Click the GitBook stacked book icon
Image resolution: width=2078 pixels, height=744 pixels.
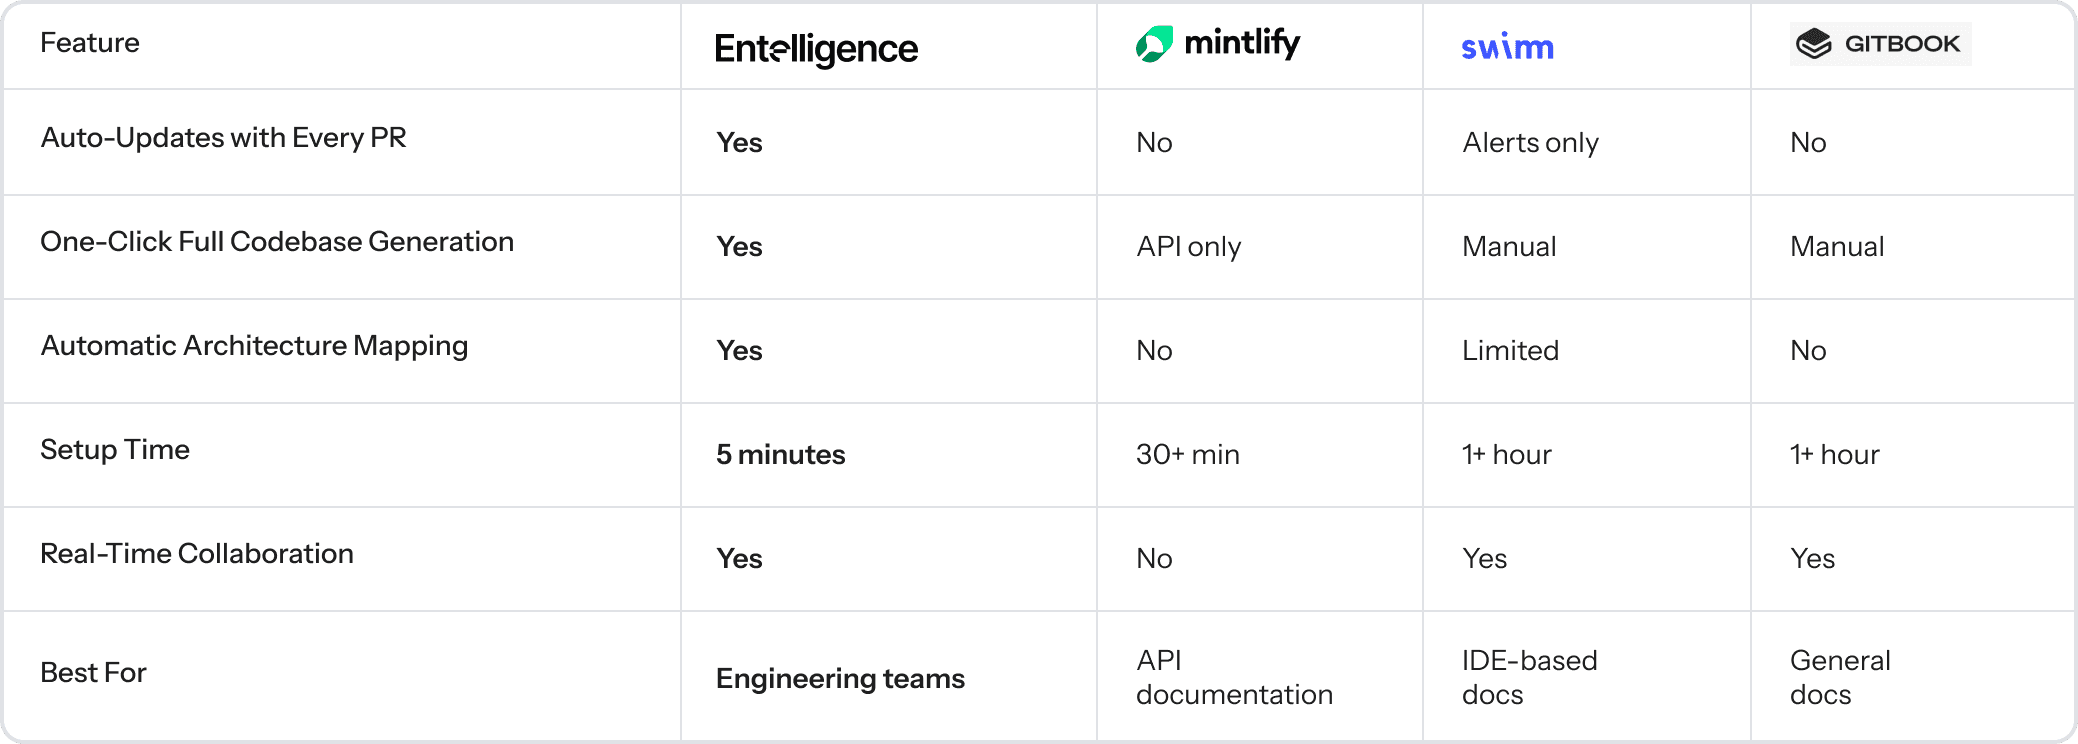click(1813, 44)
